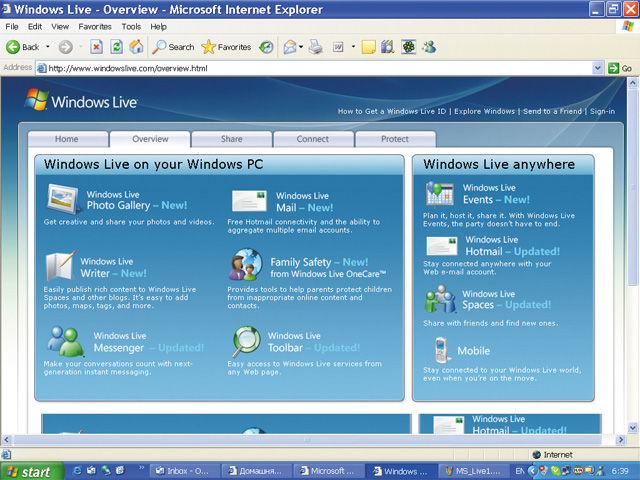
Task: Click How to Get a Windows Live ID
Action: 392,111
